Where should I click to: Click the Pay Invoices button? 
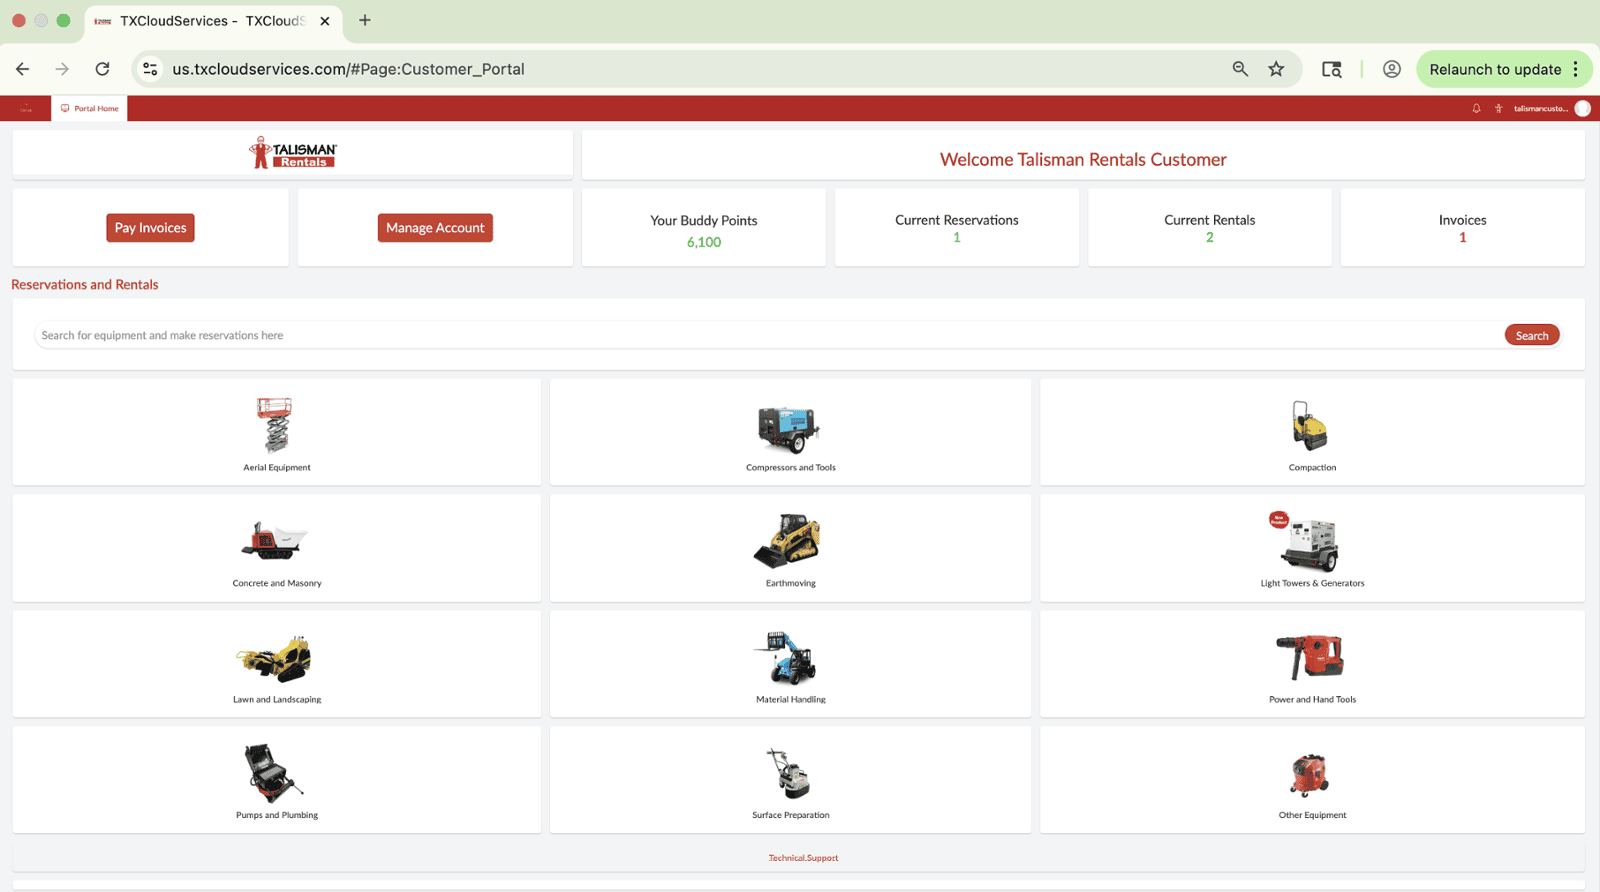(150, 228)
